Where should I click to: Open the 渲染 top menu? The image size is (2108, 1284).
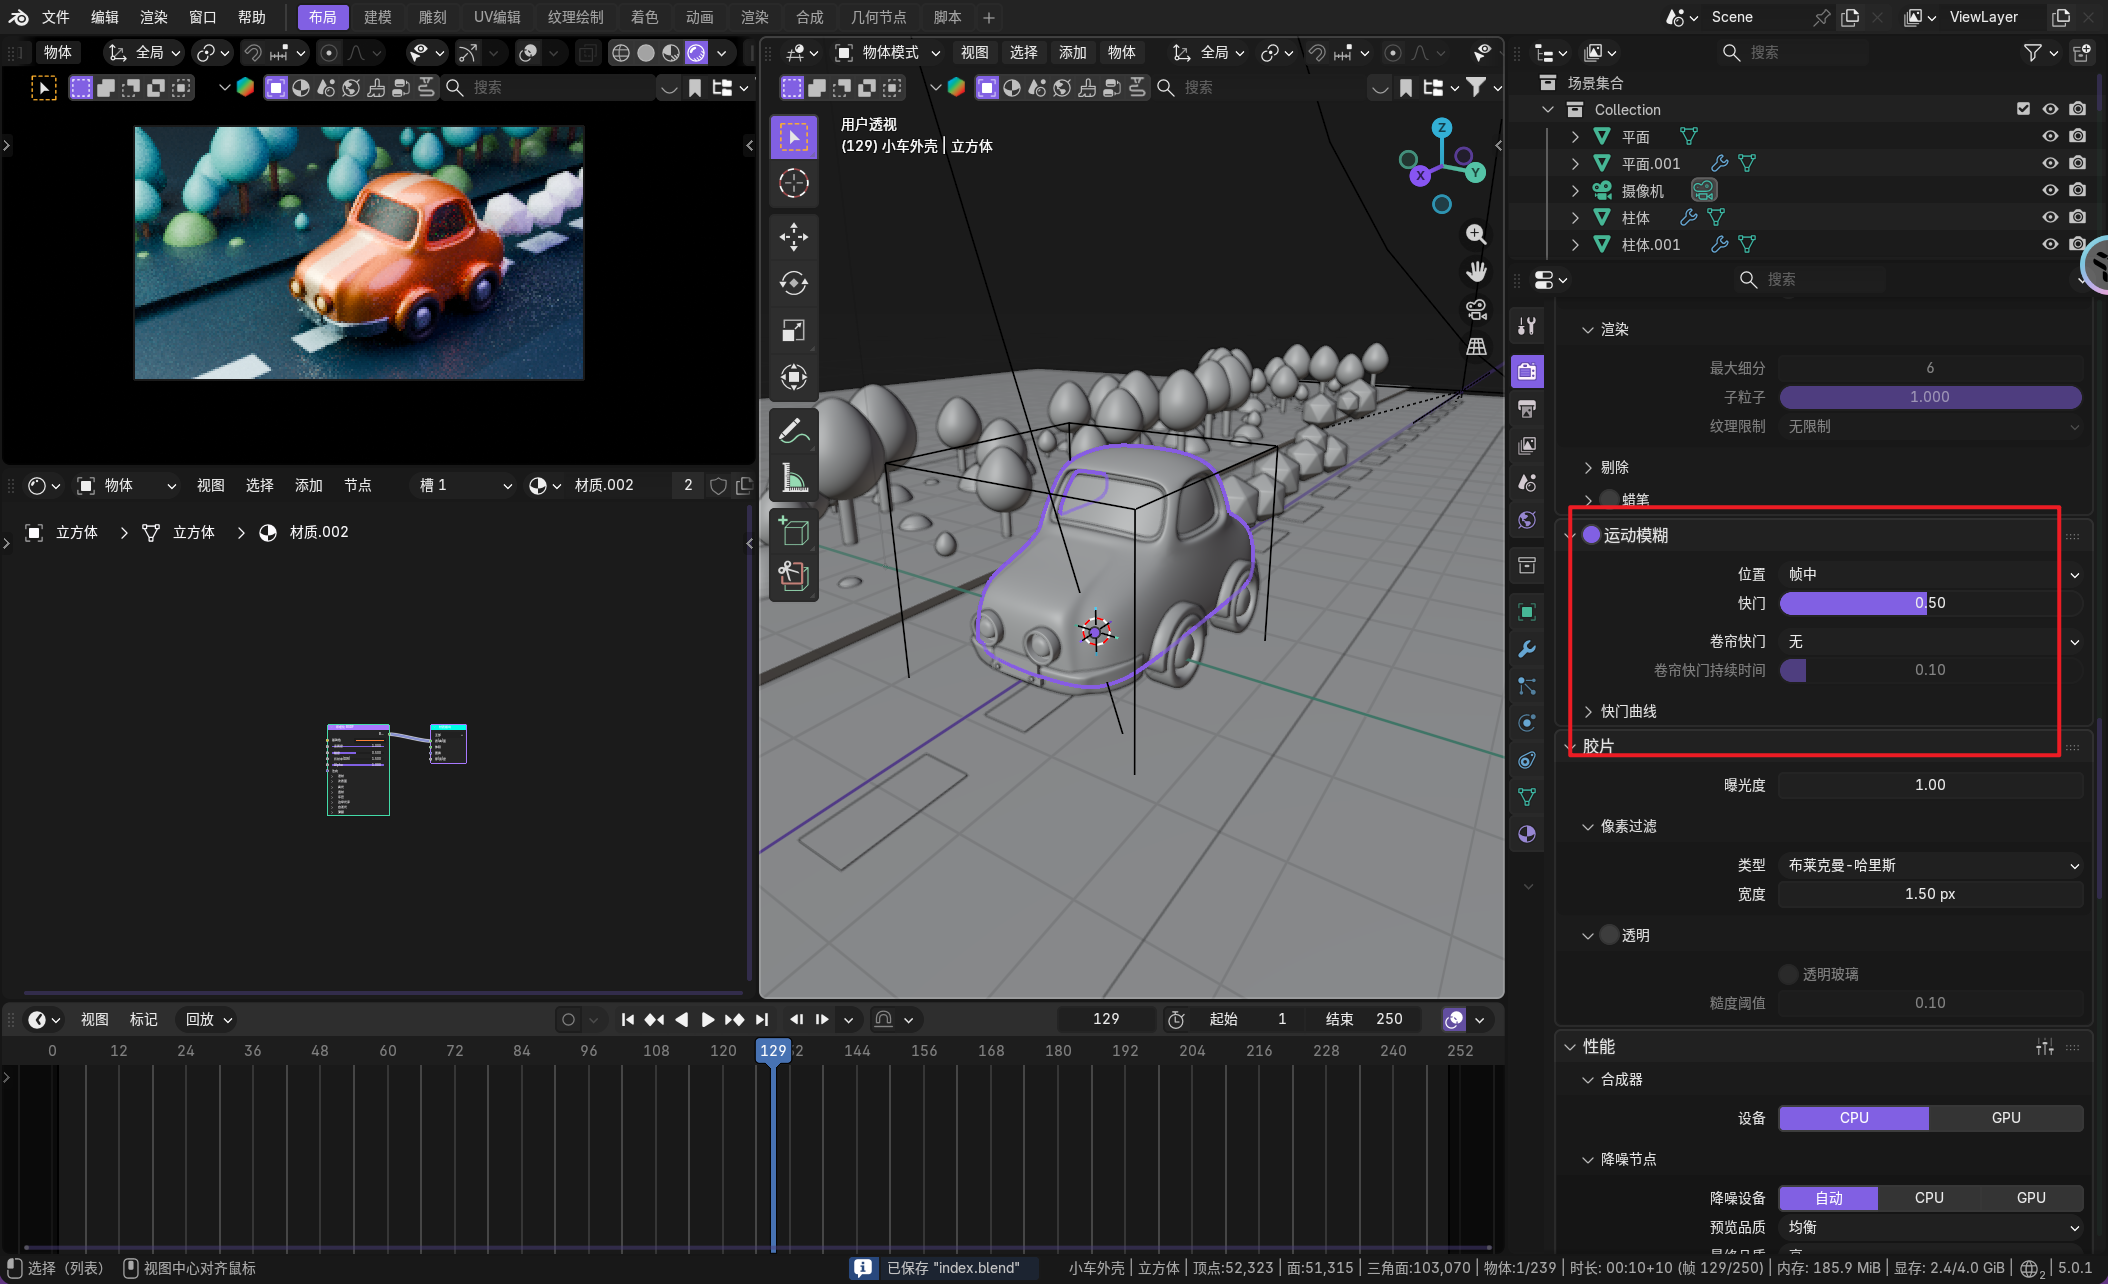click(x=153, y=17)
